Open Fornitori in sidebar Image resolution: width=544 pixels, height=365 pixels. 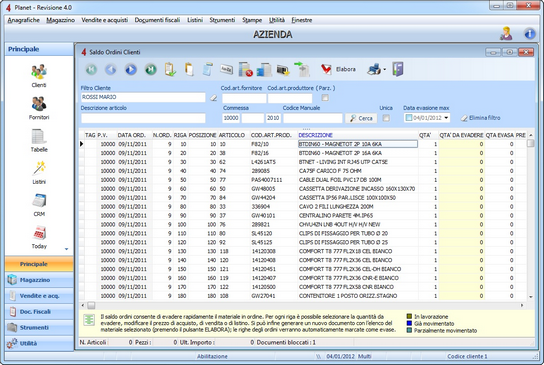click(x=39, y=108)
